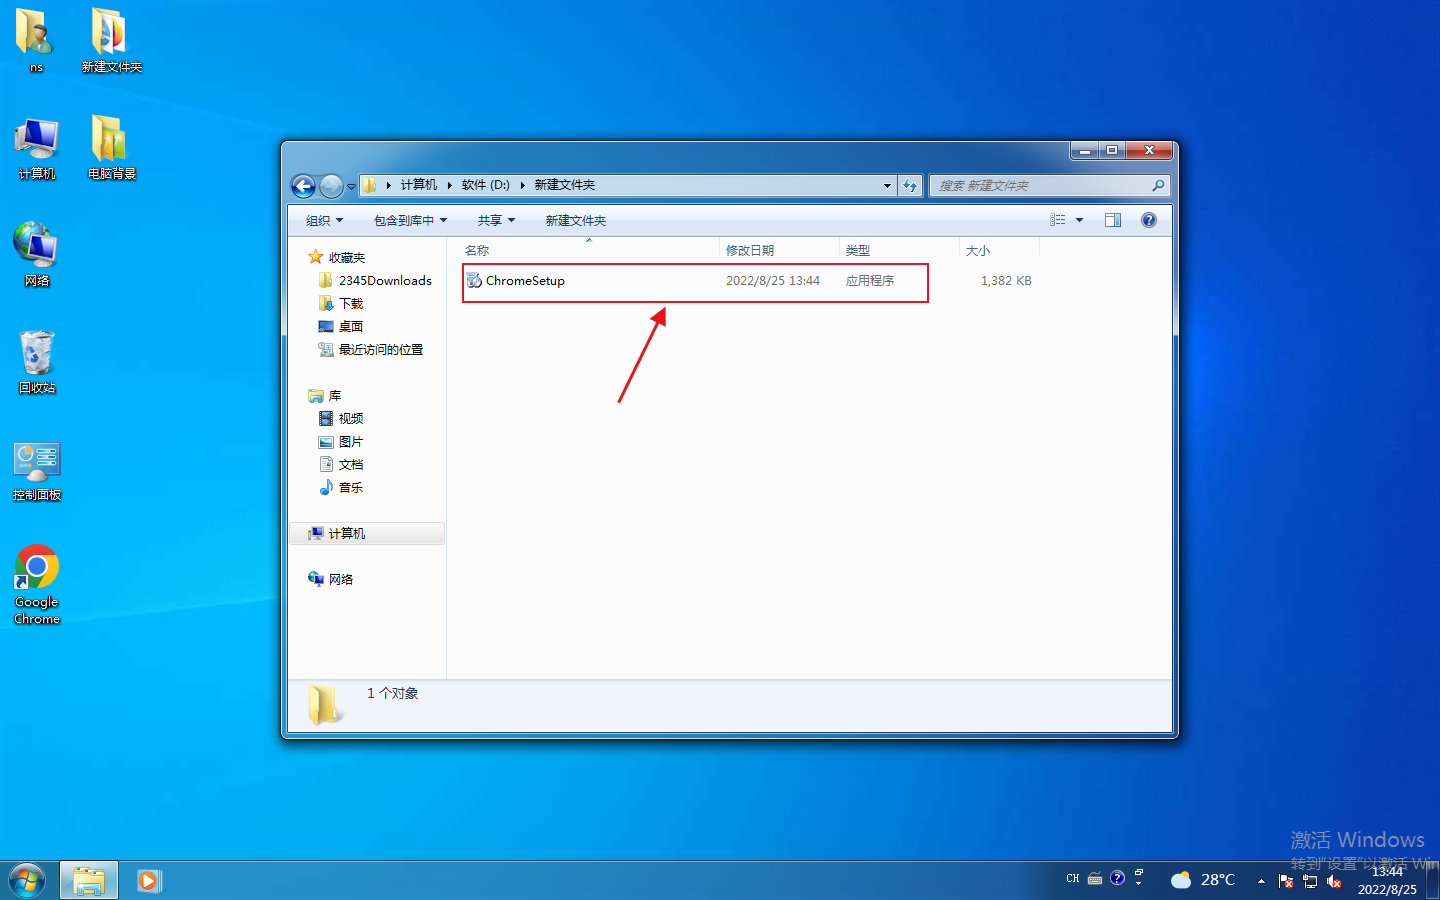Click the Explorer forward arrow button

click(x=331, y=186)
